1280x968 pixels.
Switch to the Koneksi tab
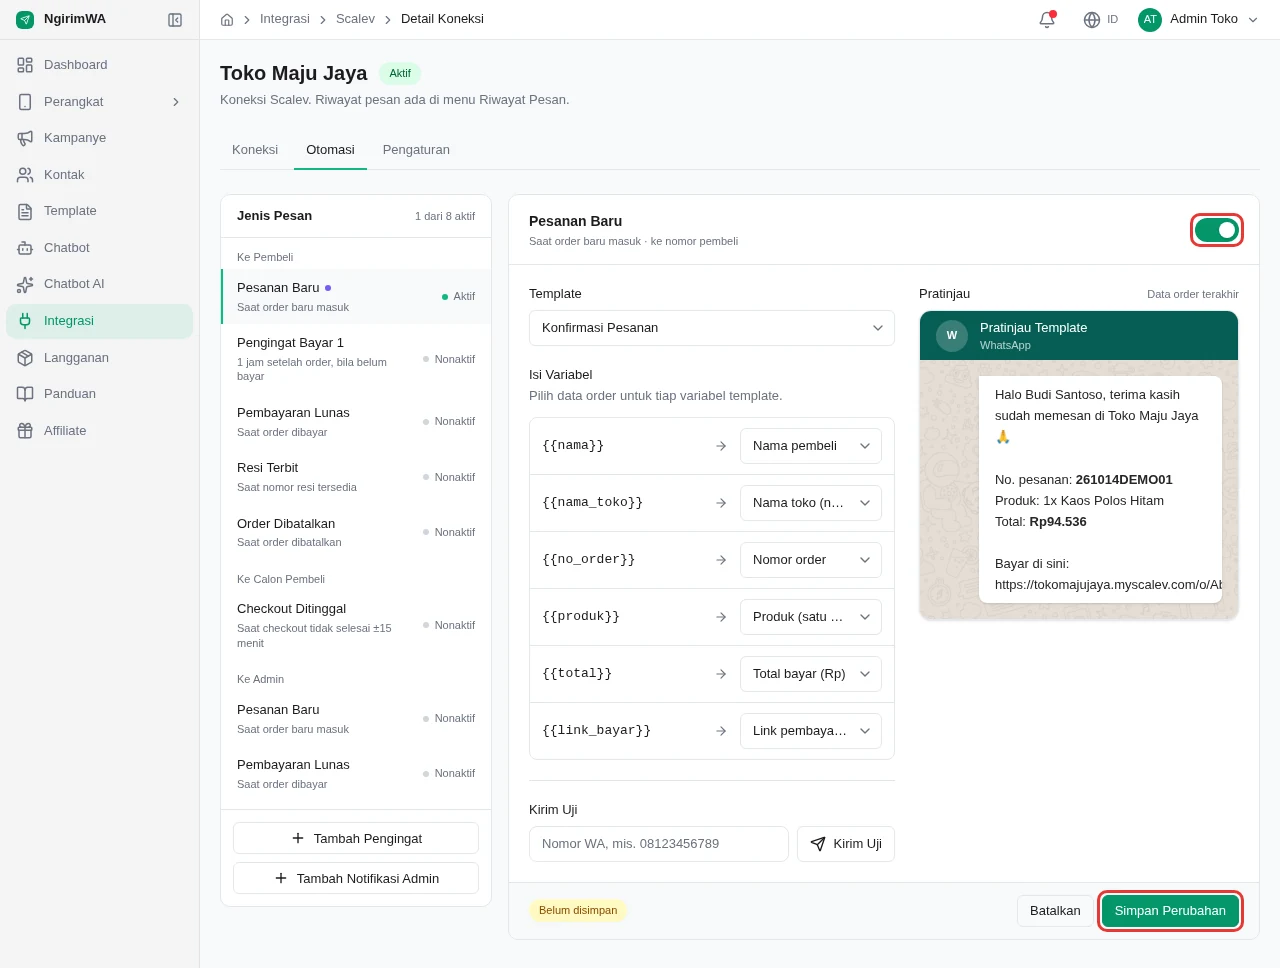[255, 150]
